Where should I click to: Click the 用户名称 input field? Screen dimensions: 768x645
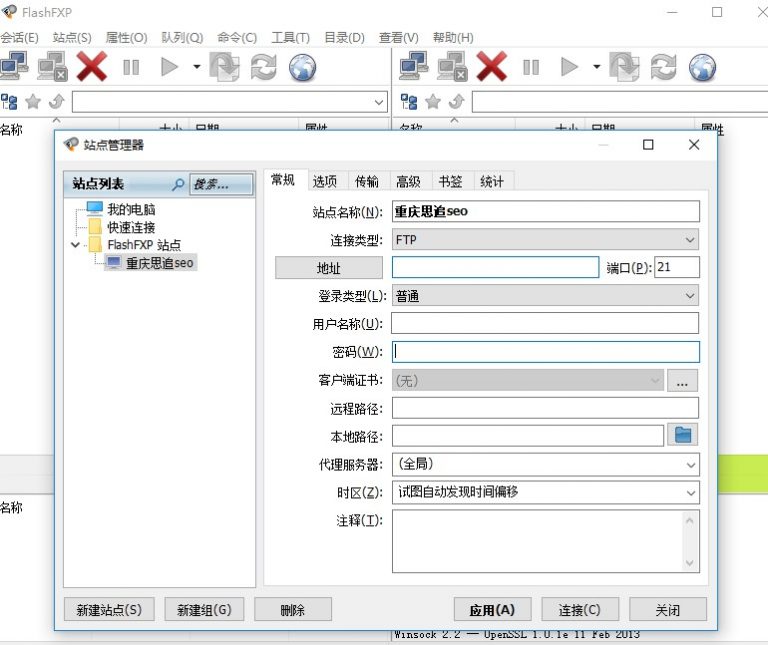point(545,323)
